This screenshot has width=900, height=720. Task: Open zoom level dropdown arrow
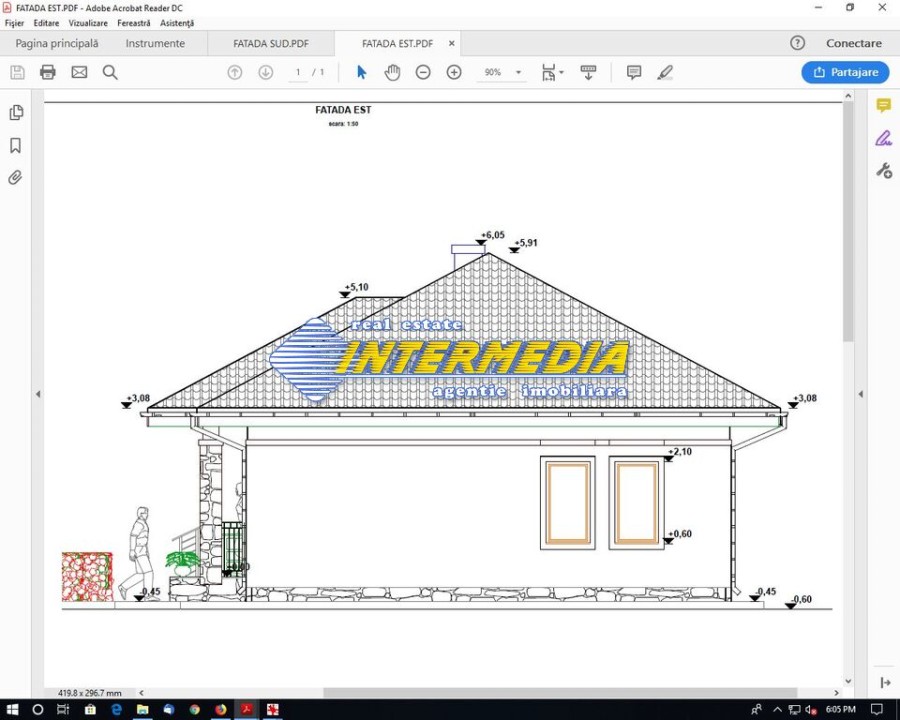[518, 72]
